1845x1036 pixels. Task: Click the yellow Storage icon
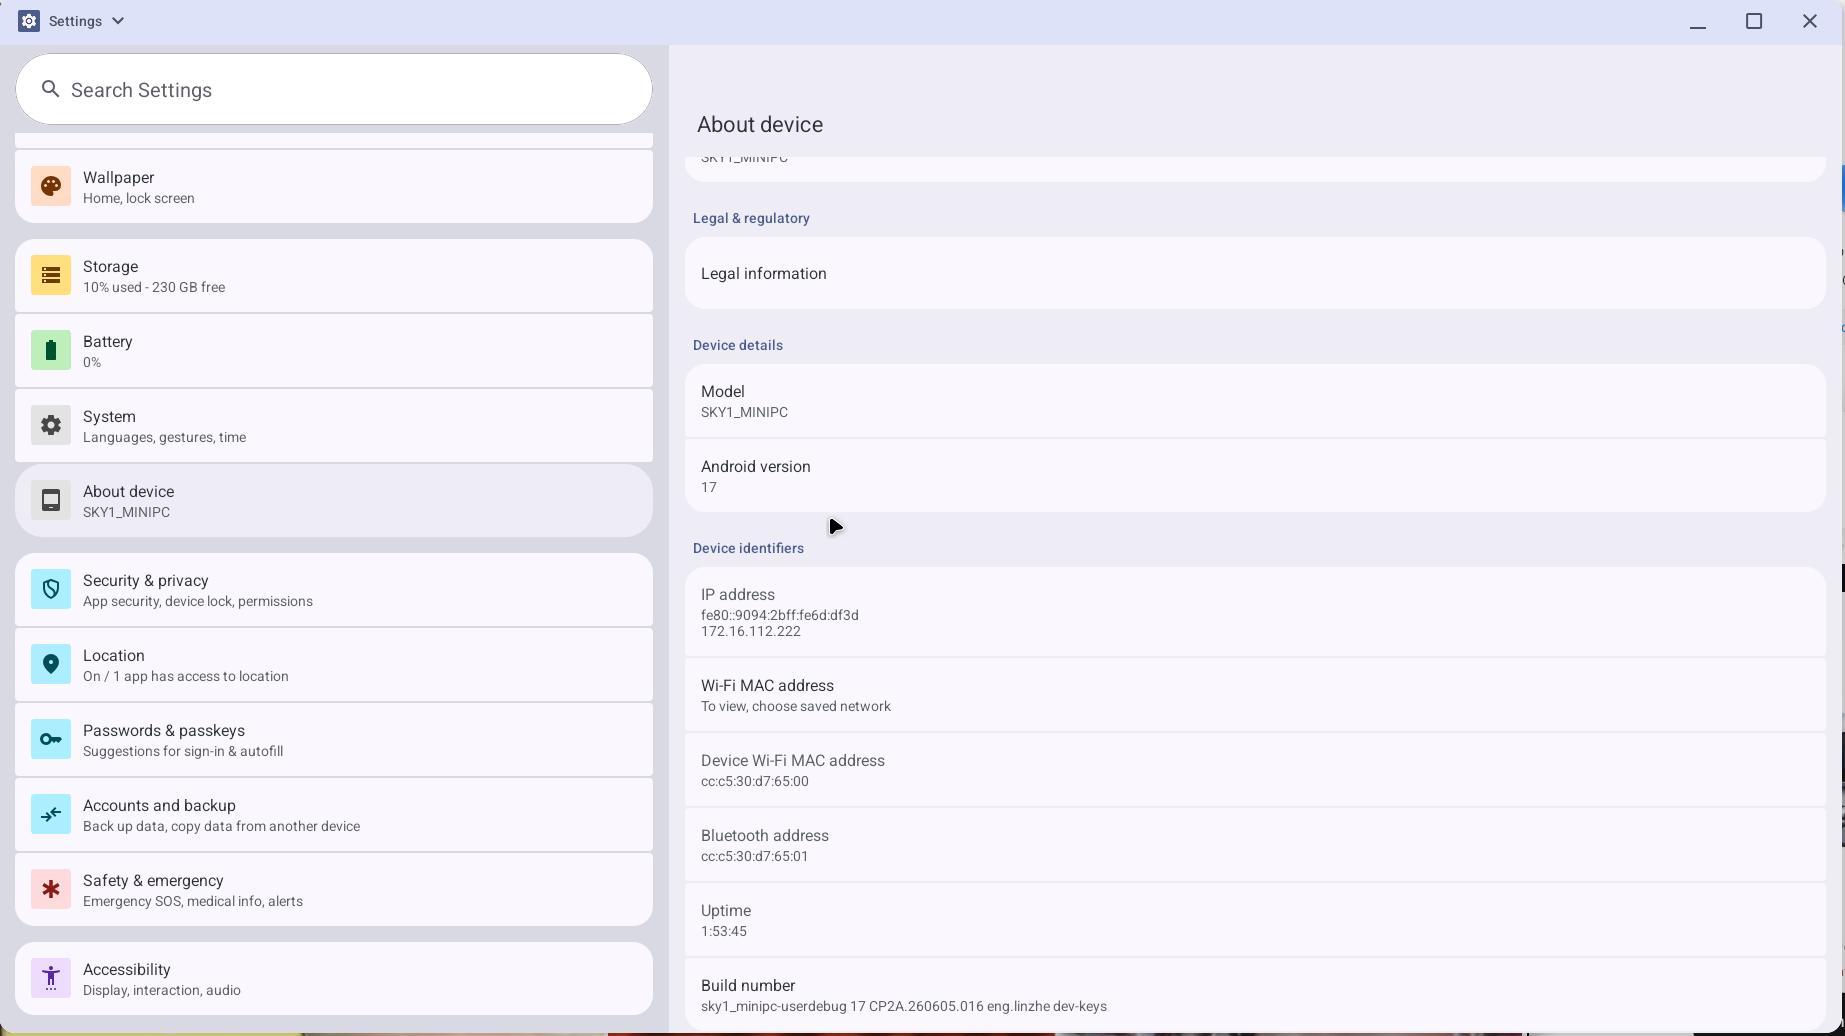point(51,276)
